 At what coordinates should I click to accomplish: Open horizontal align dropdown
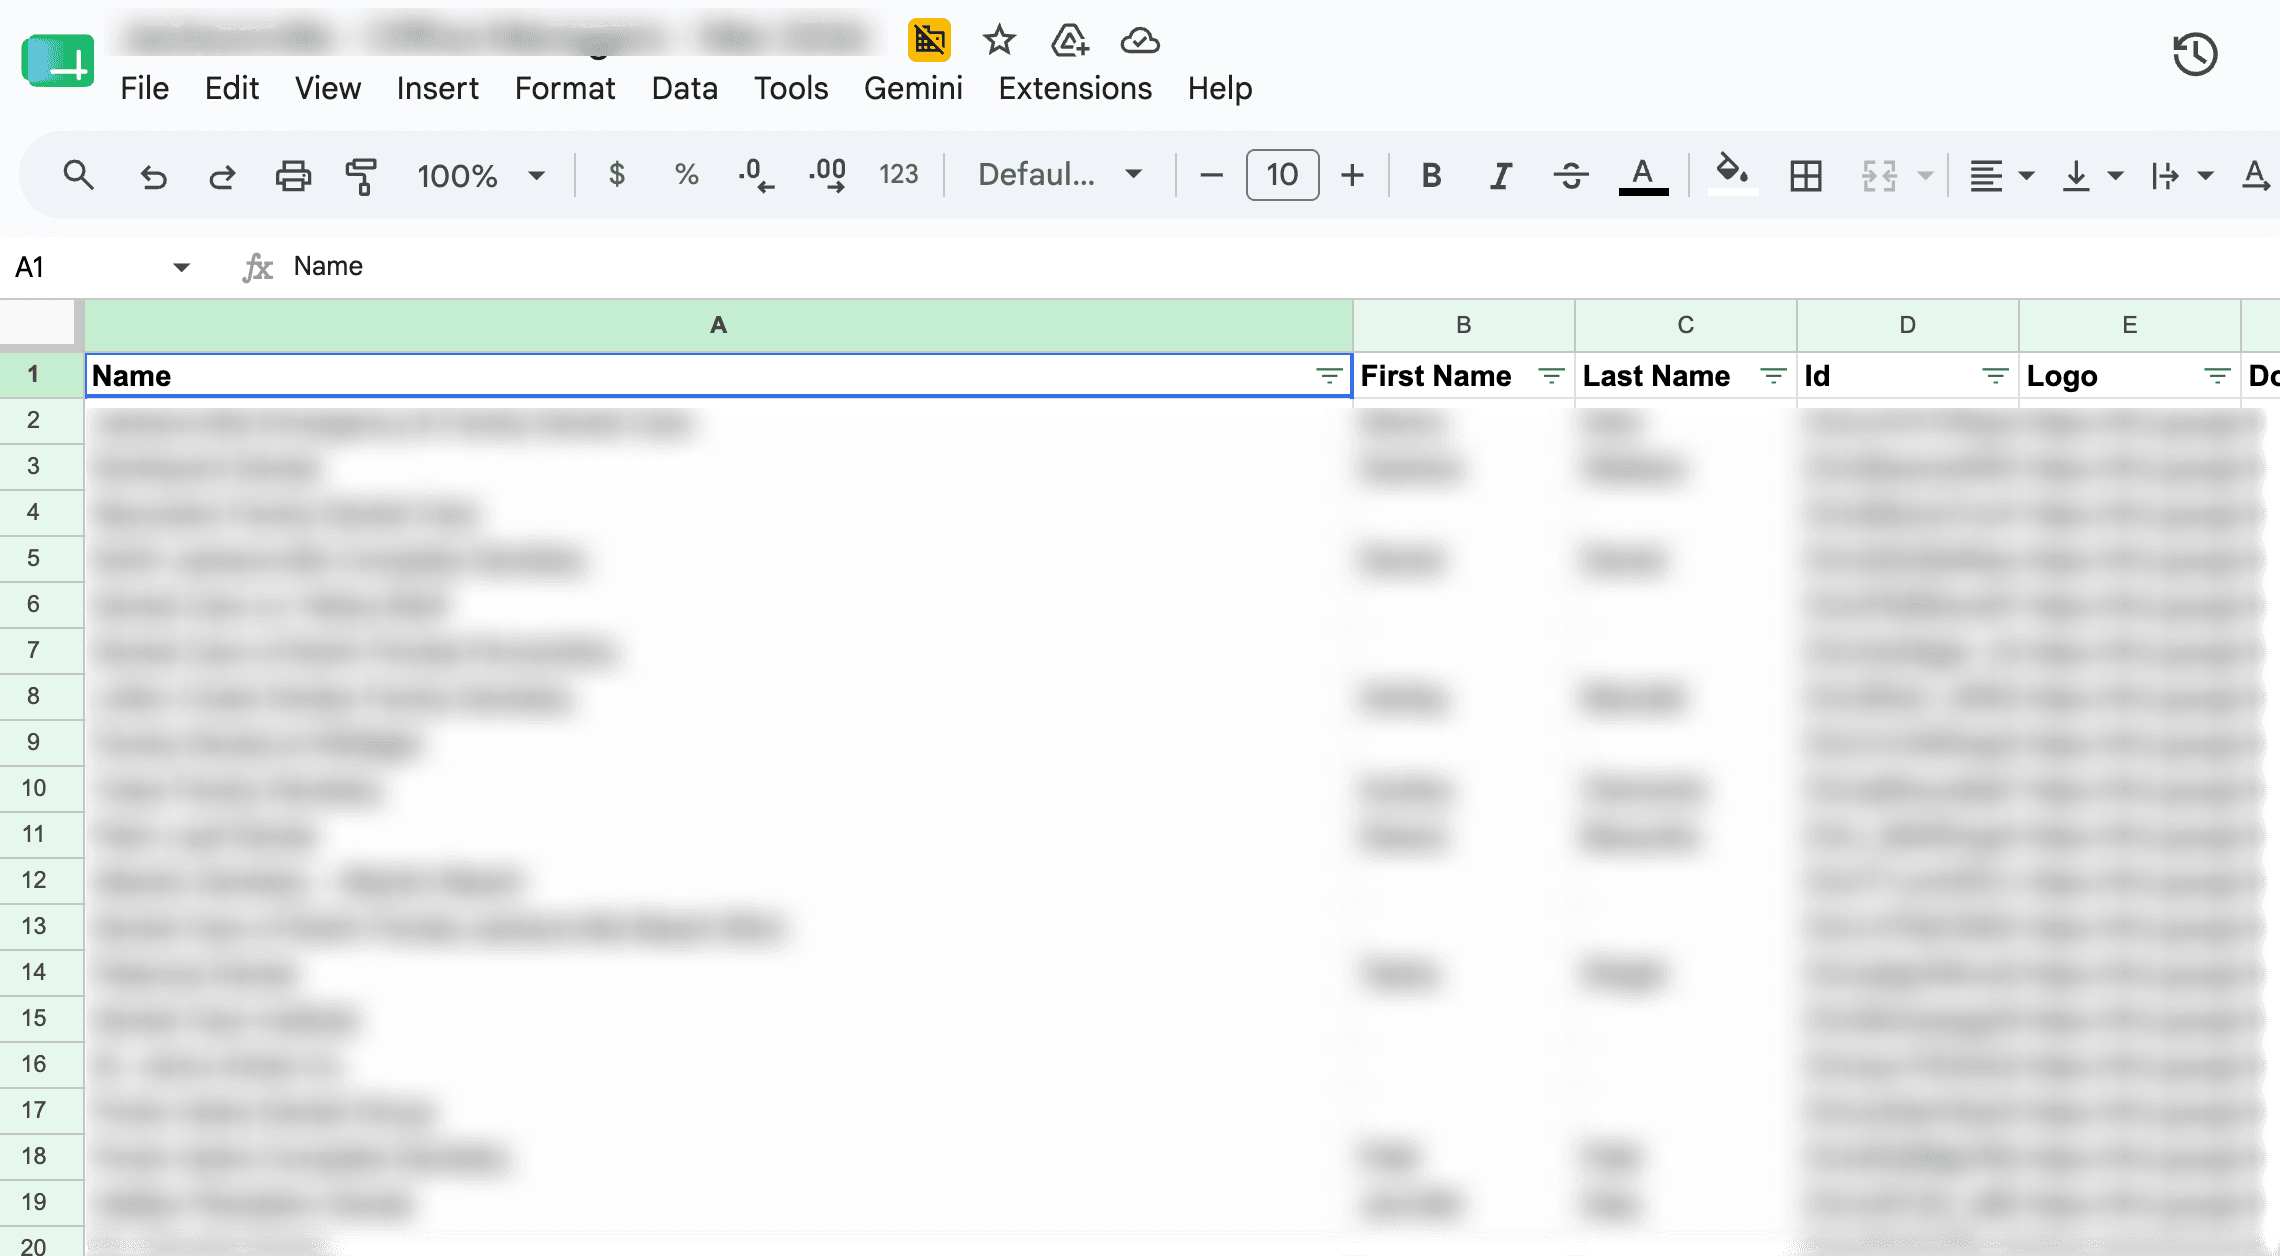[2001, 176]
